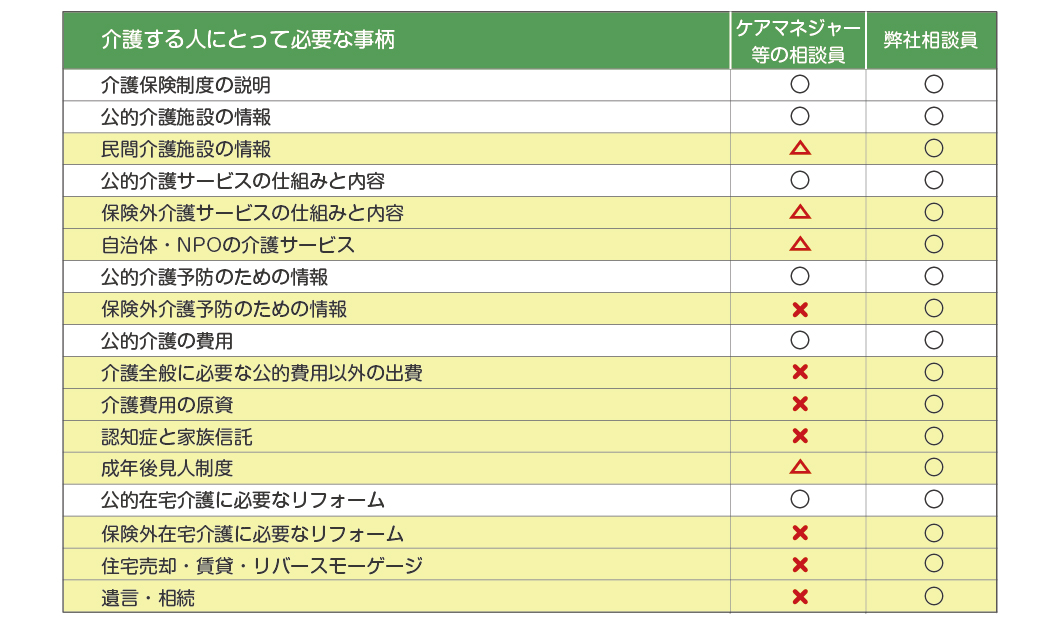The width and height of the screenshot is (1054, 625).
Task: Click the red triangle in 成年後見人制度 row
Action: coord(799,466)
